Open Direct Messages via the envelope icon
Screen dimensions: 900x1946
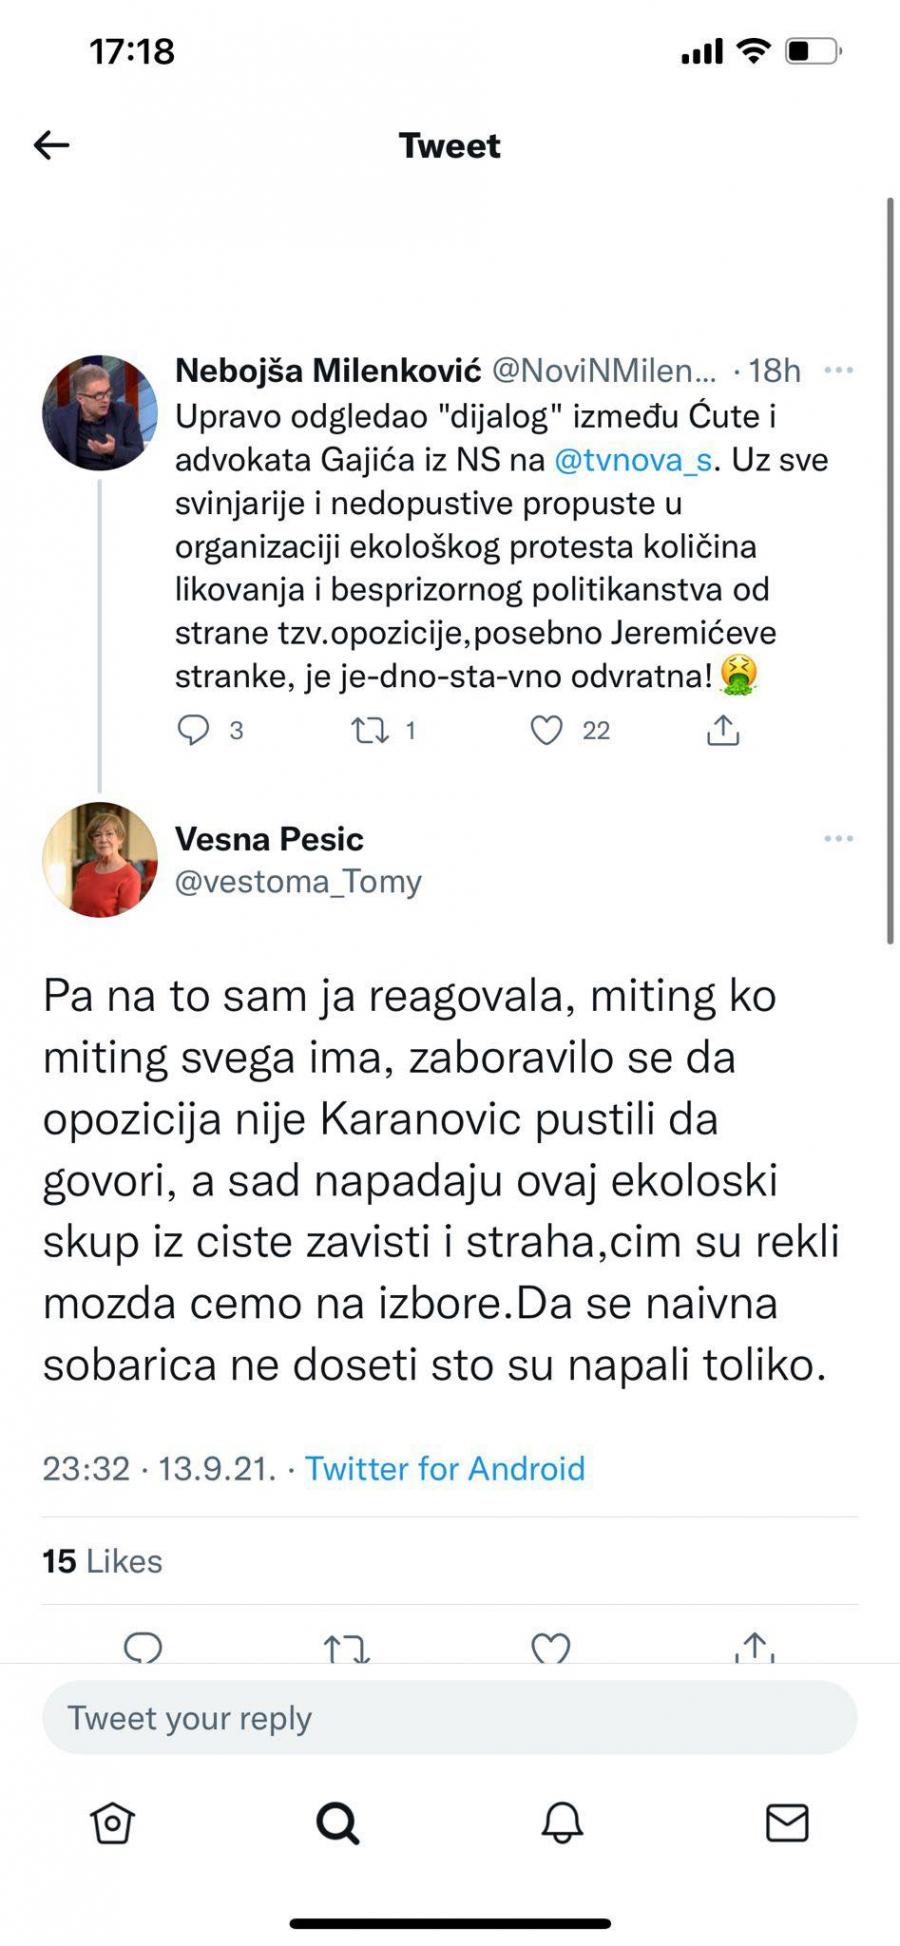788,1821
